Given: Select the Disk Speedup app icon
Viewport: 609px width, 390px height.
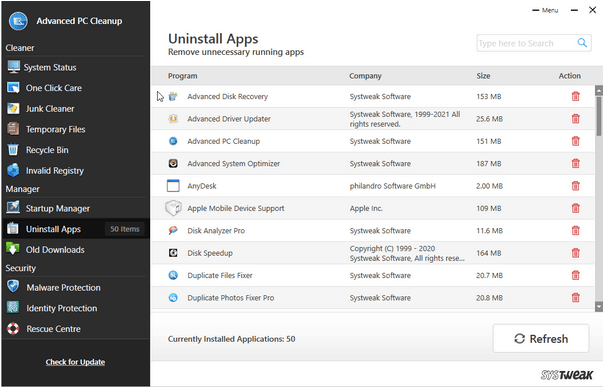Looking at the screenshot, I should coord(173,253).
